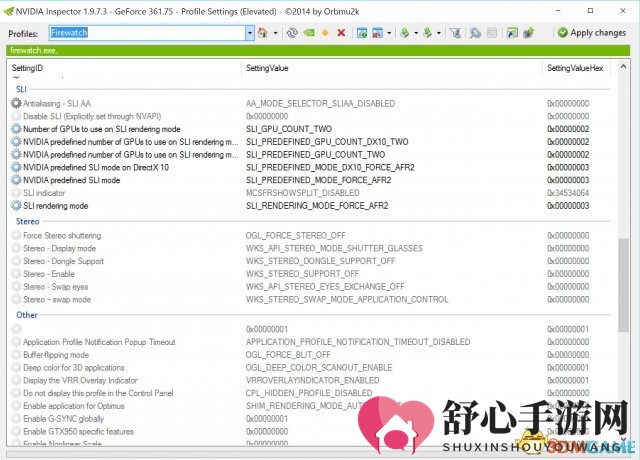The image size is (640, 460).
Task: Select value WKS_STEREO_SWAP_MODE_APPLICATION_CONTROL
Action: [347, 300]
